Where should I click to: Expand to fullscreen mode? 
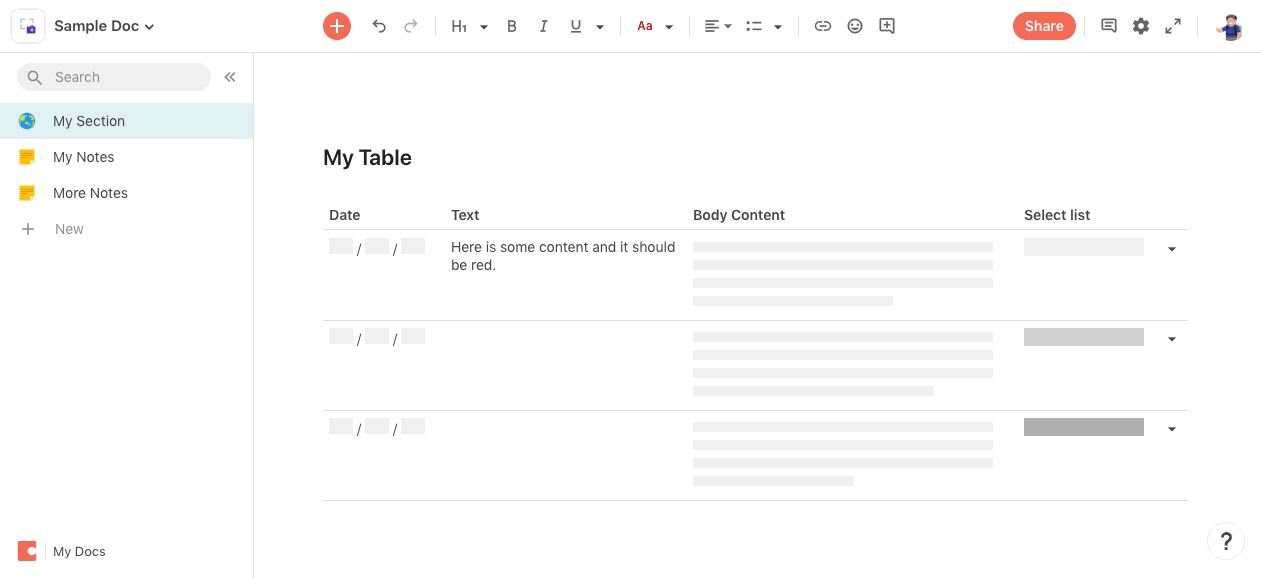click(x=1173, y=26)
